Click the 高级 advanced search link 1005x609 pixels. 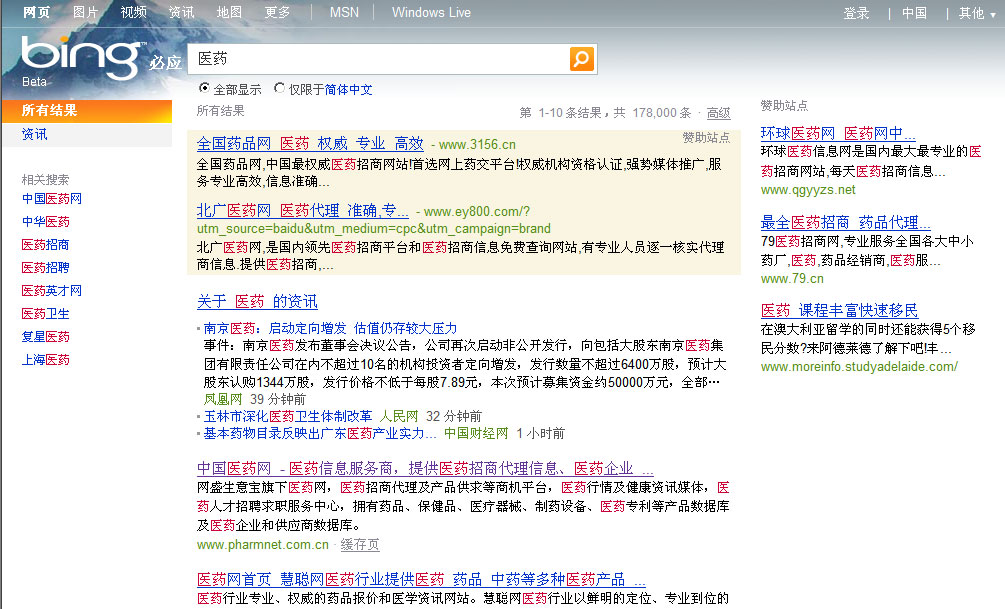click(x=718, y=113)
